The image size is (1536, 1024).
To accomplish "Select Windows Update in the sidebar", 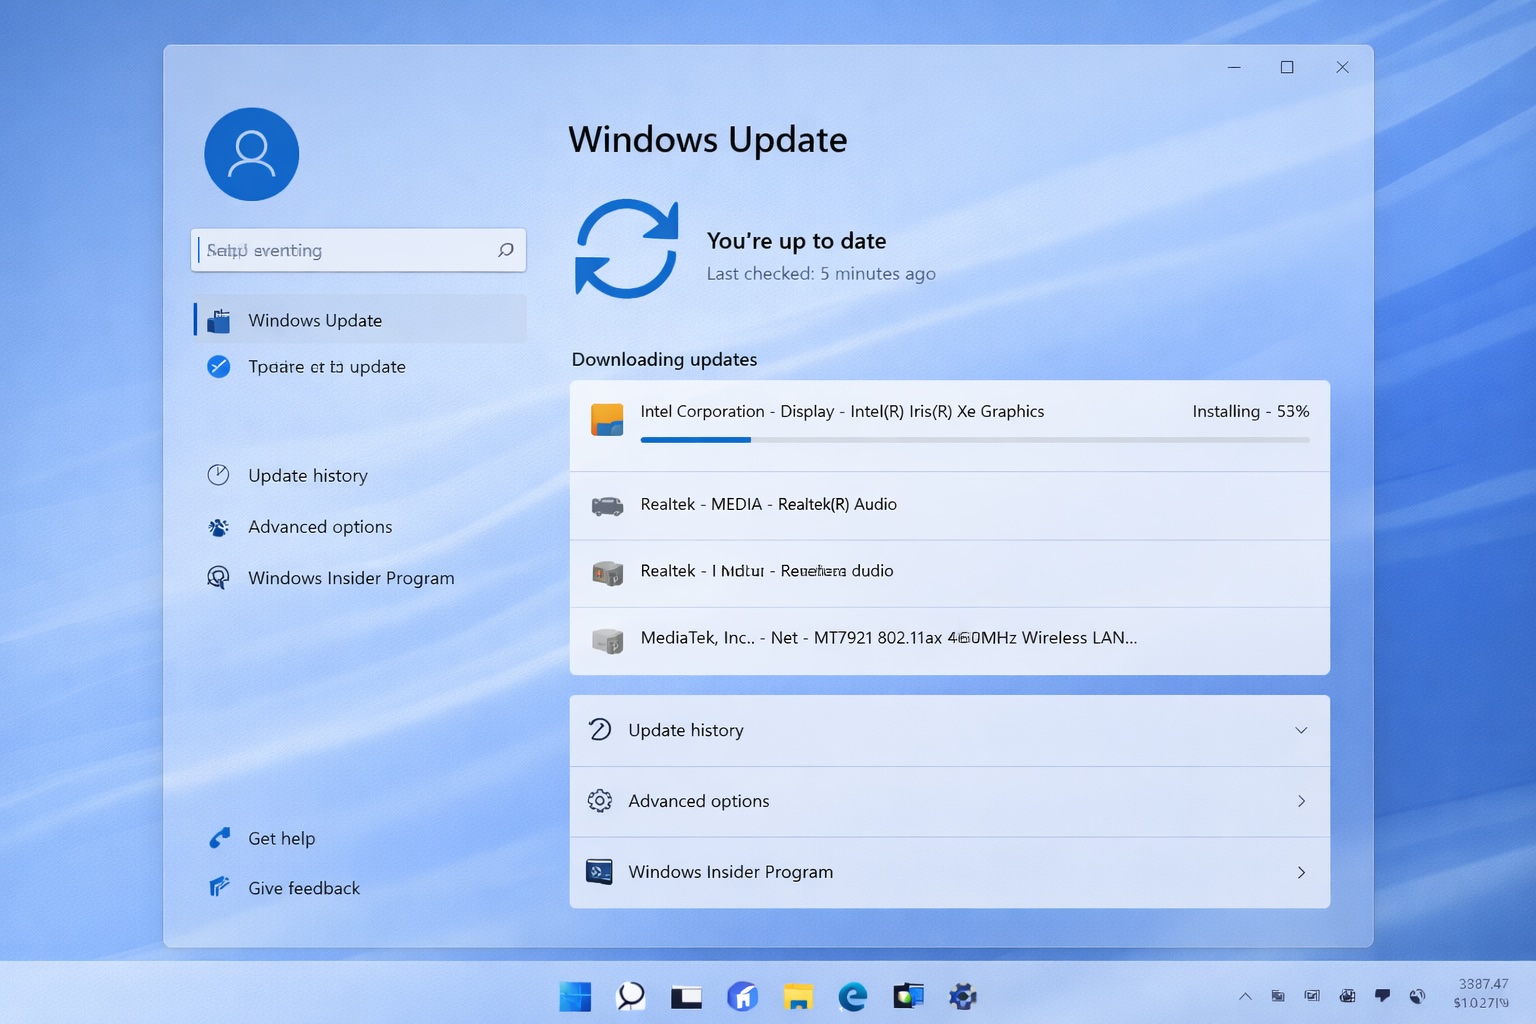I will (x=314, y=320).
